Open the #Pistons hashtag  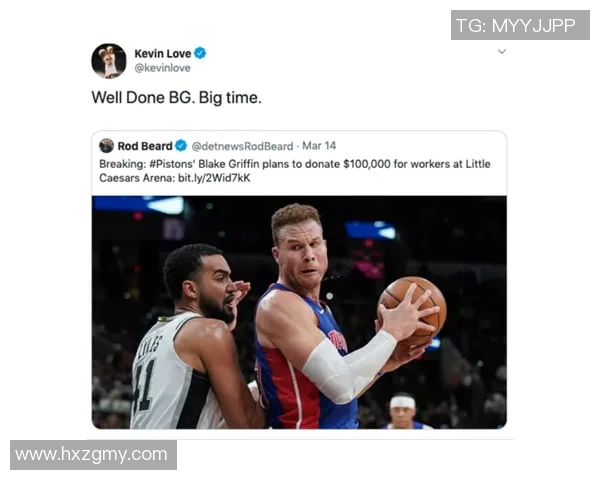(172, 164)
